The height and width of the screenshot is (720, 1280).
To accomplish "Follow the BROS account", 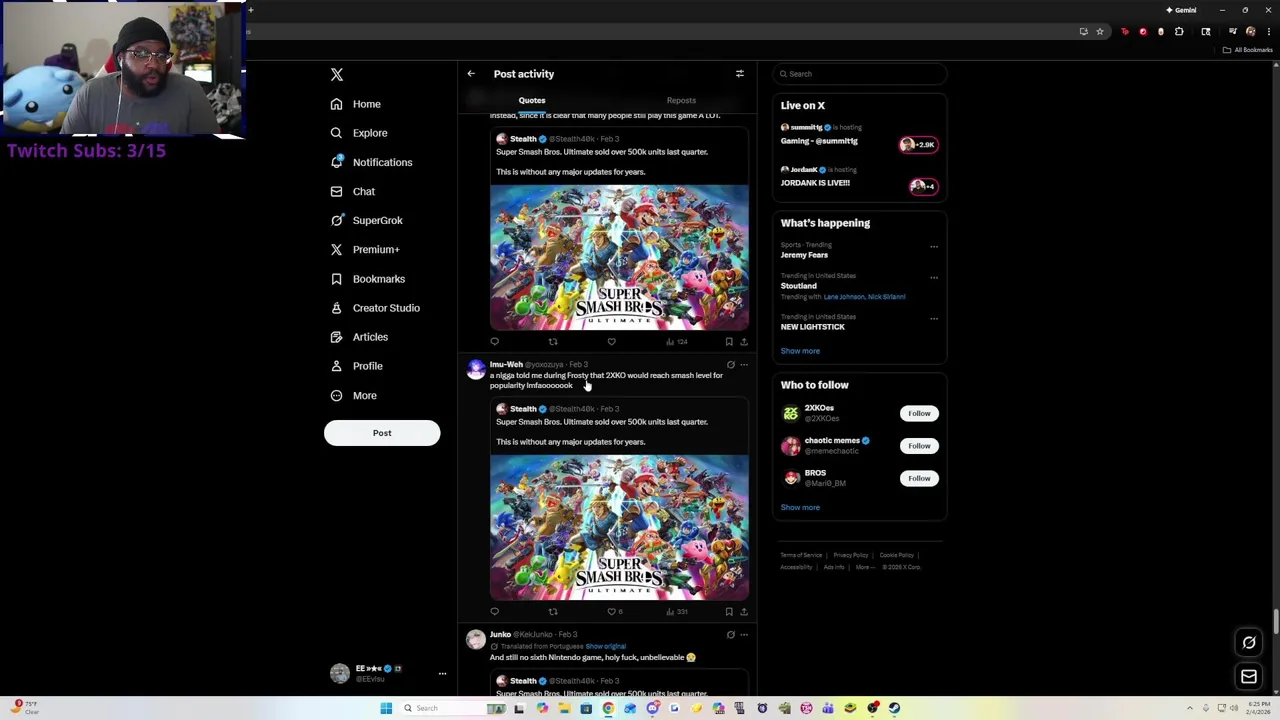I will 919,479.
